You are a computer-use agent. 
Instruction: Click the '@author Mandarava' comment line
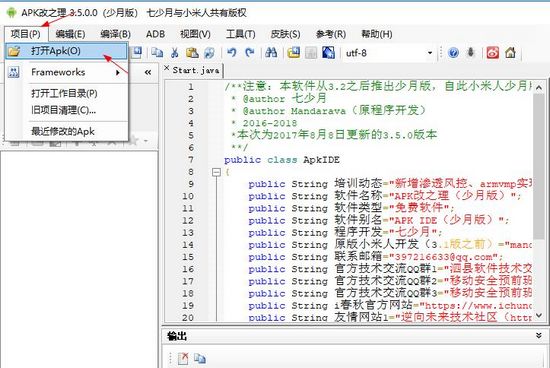[328, 111]
